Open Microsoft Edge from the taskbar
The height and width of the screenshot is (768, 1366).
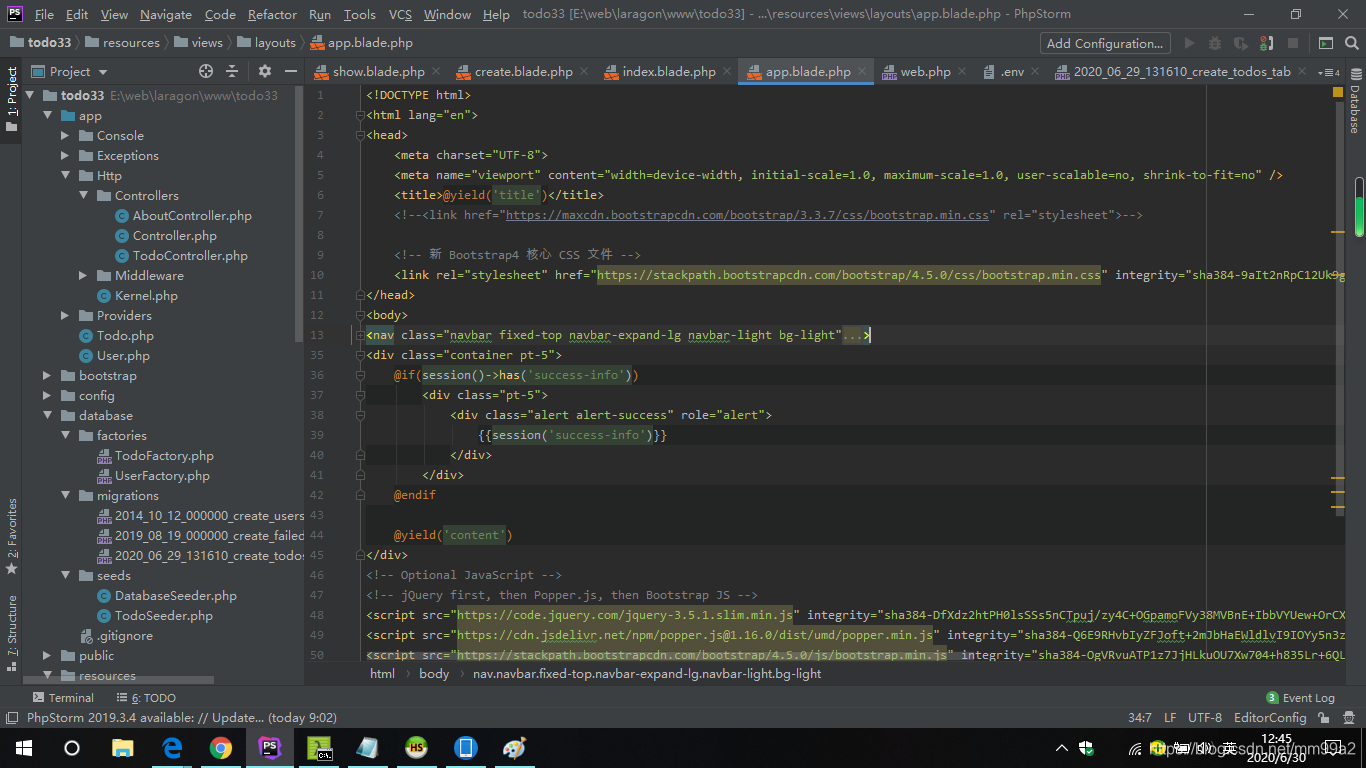tap(172, 748)
